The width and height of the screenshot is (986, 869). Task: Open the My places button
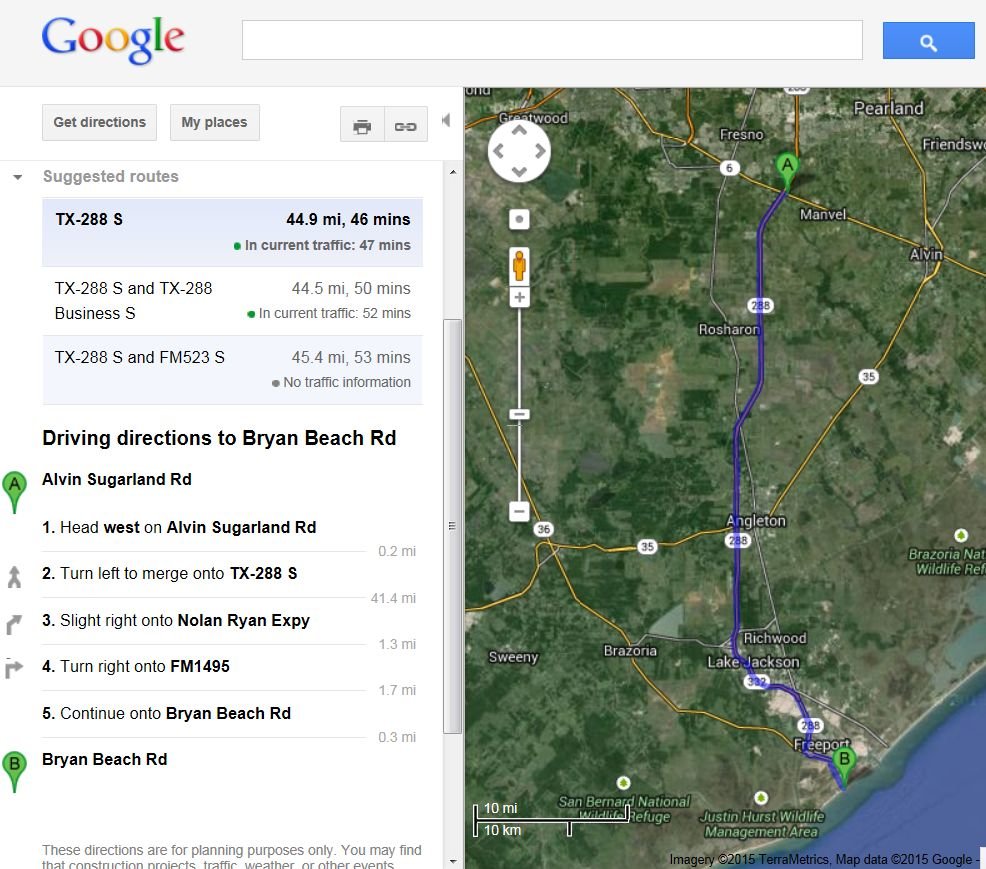(214, 123)
